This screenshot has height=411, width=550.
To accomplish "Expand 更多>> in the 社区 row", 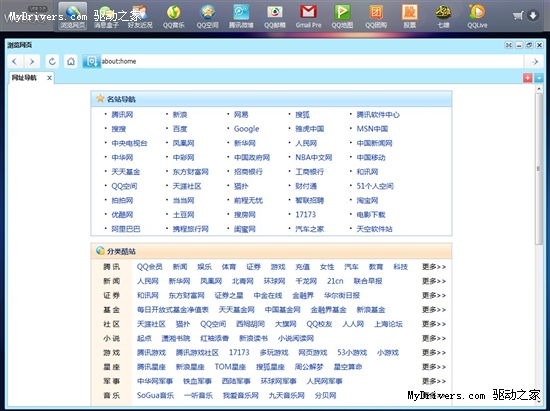I will [434, 324].
